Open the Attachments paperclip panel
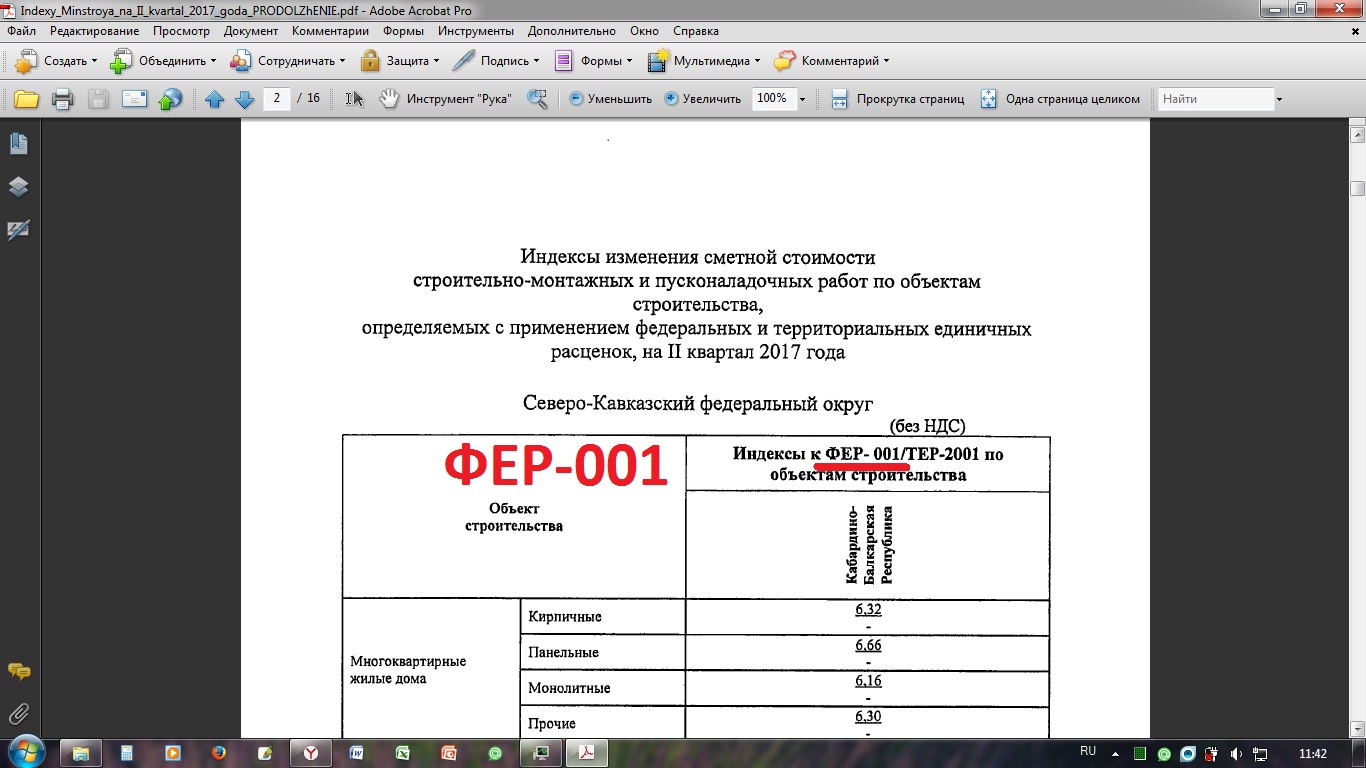 click(18, 714)
